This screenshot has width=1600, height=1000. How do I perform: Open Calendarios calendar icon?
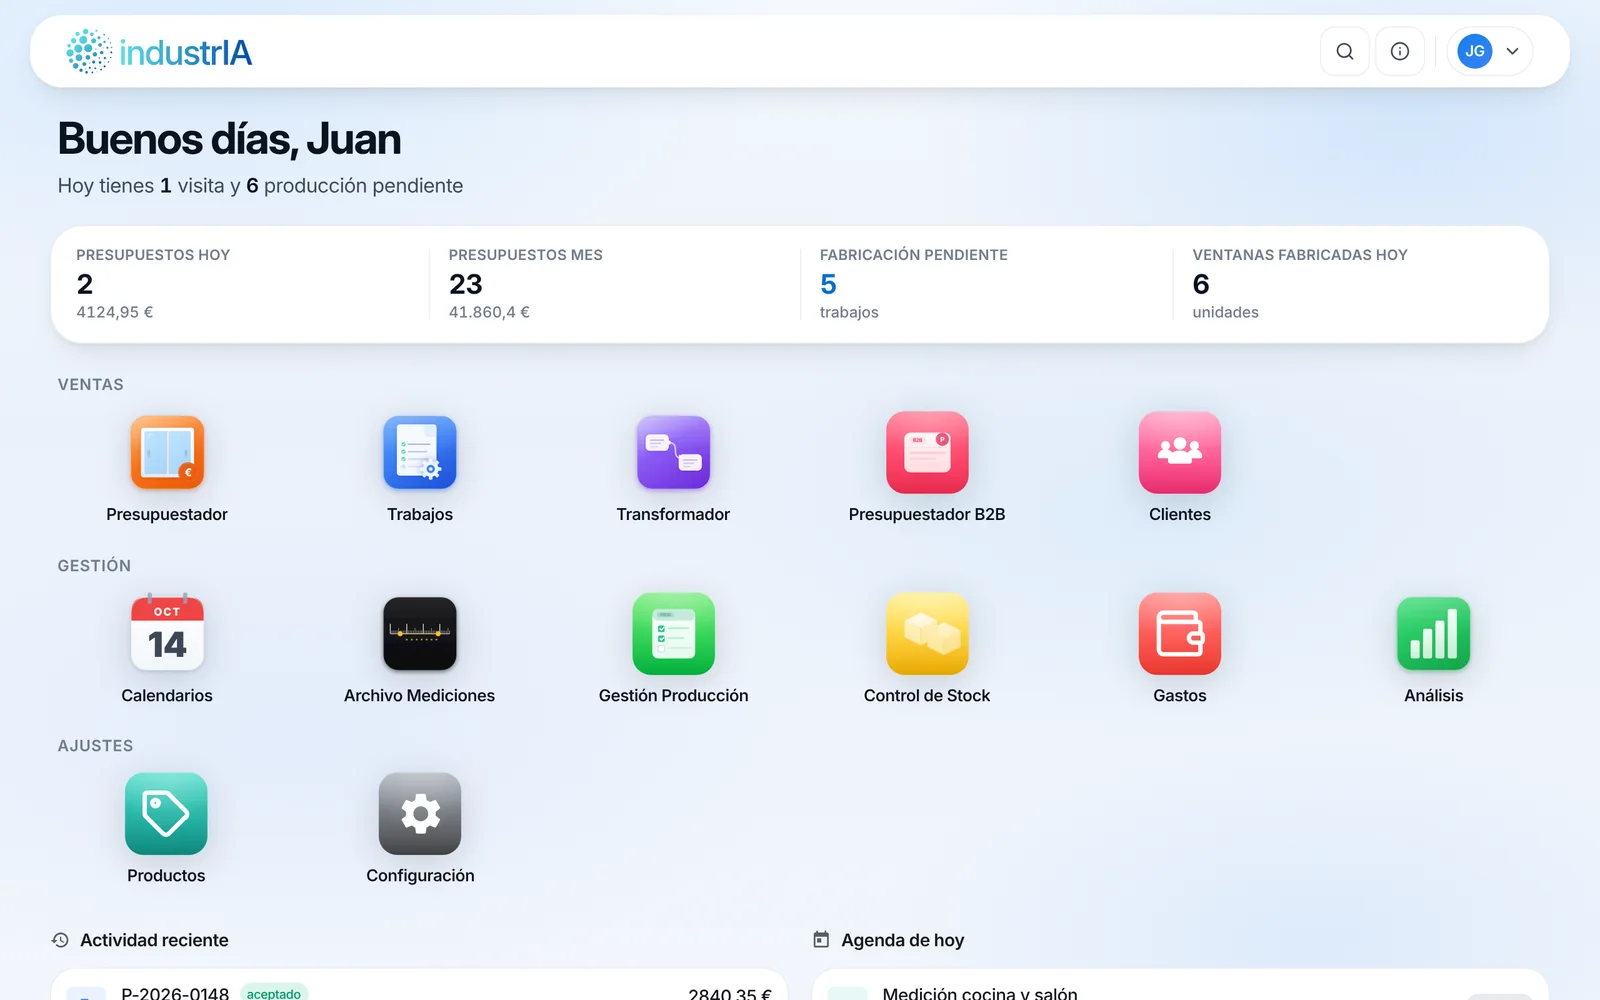(x=167, y=633)
